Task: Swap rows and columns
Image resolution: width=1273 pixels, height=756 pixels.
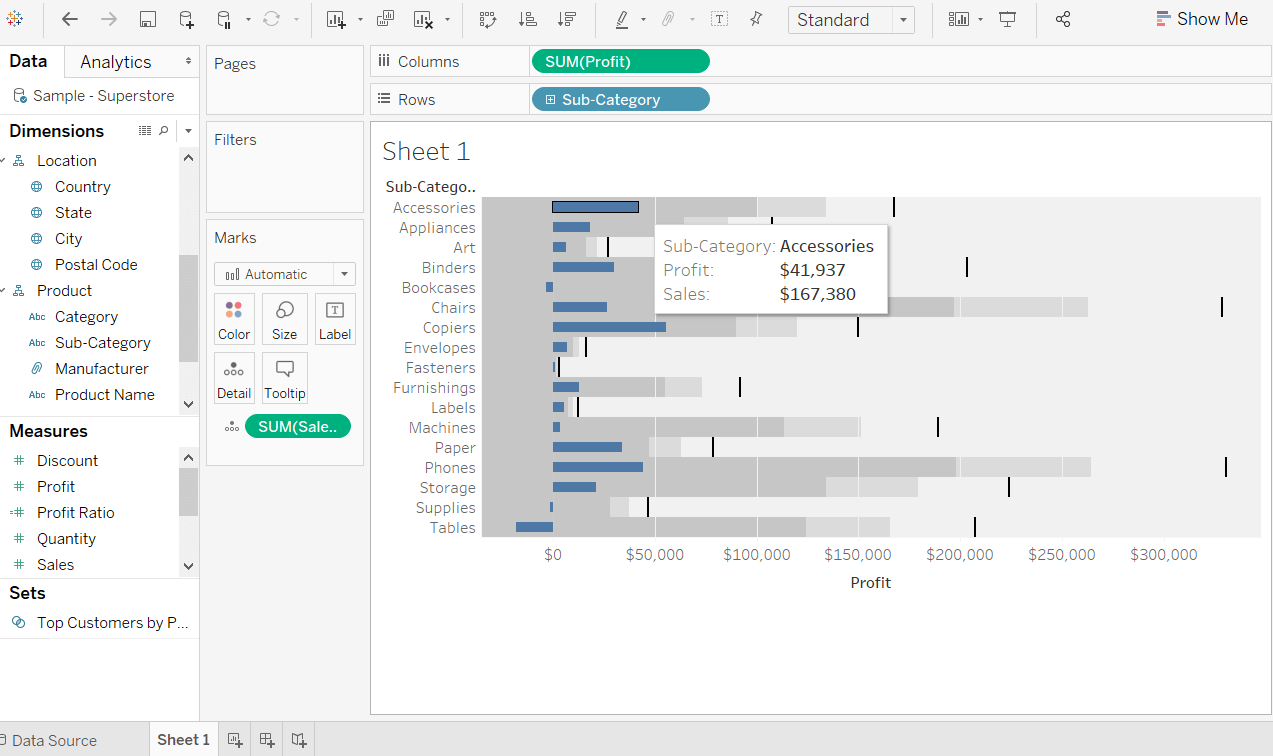Action: (488, 19)
